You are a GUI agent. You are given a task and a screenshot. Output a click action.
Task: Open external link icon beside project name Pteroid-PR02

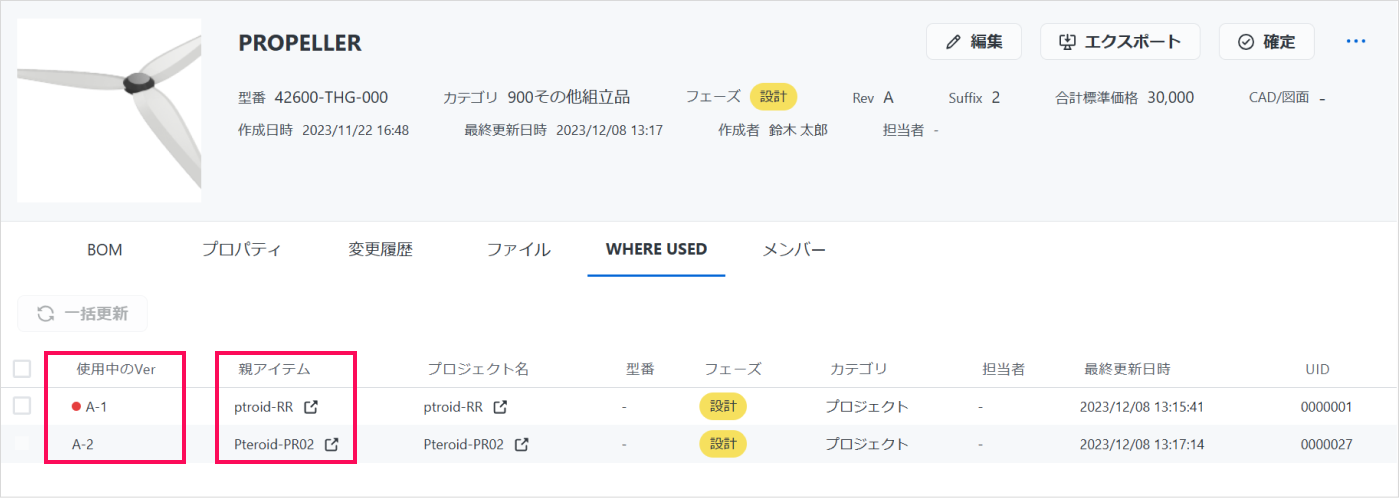pos(521,445)
